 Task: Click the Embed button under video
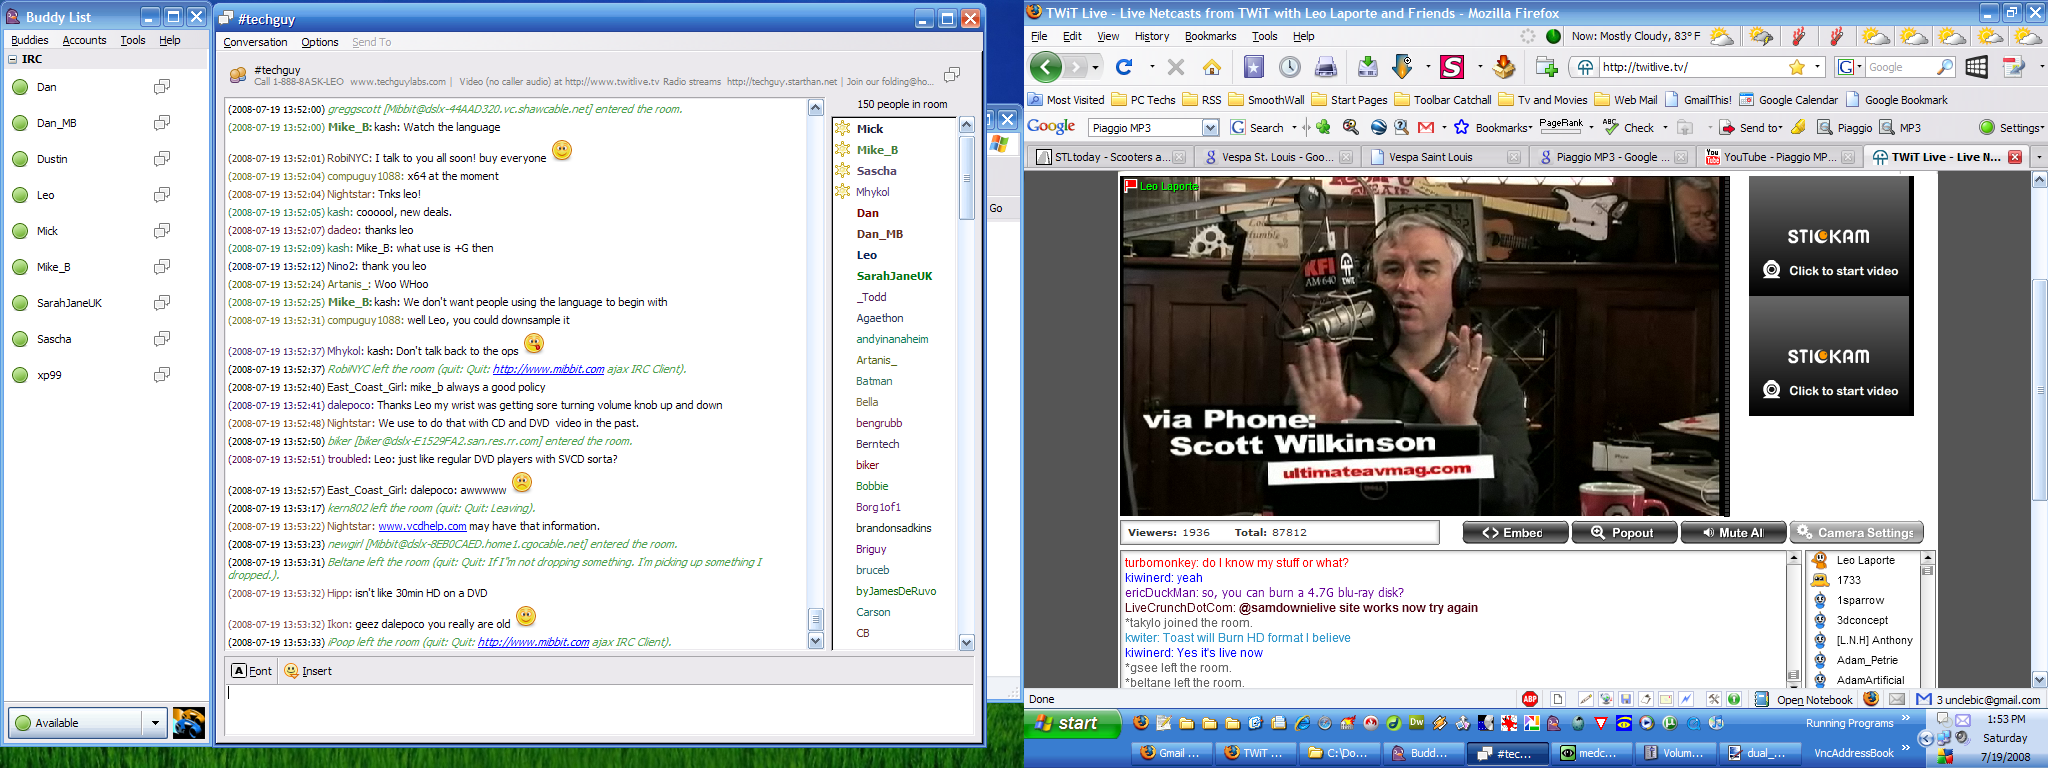1514,532
